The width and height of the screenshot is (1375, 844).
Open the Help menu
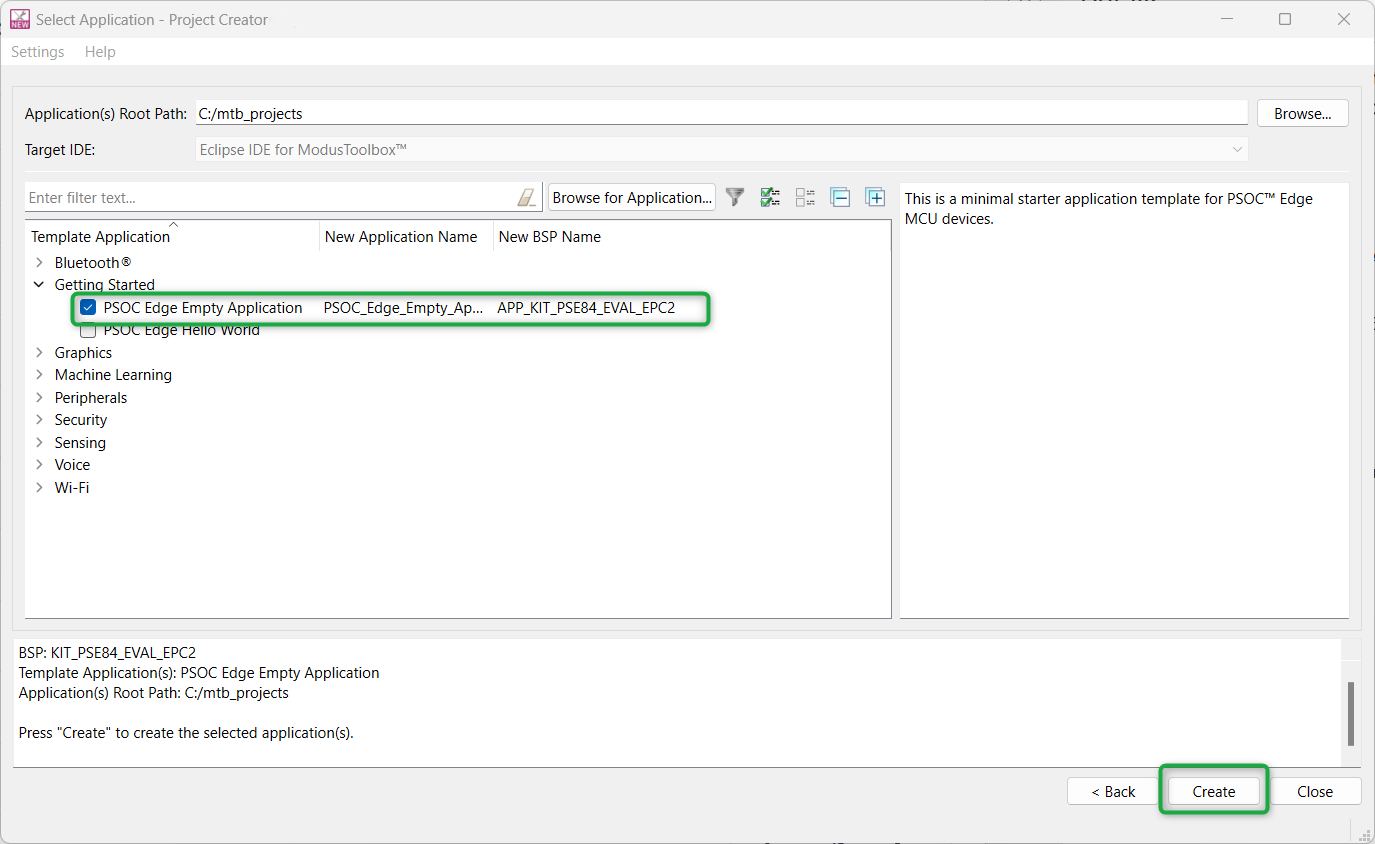(100, 52)
